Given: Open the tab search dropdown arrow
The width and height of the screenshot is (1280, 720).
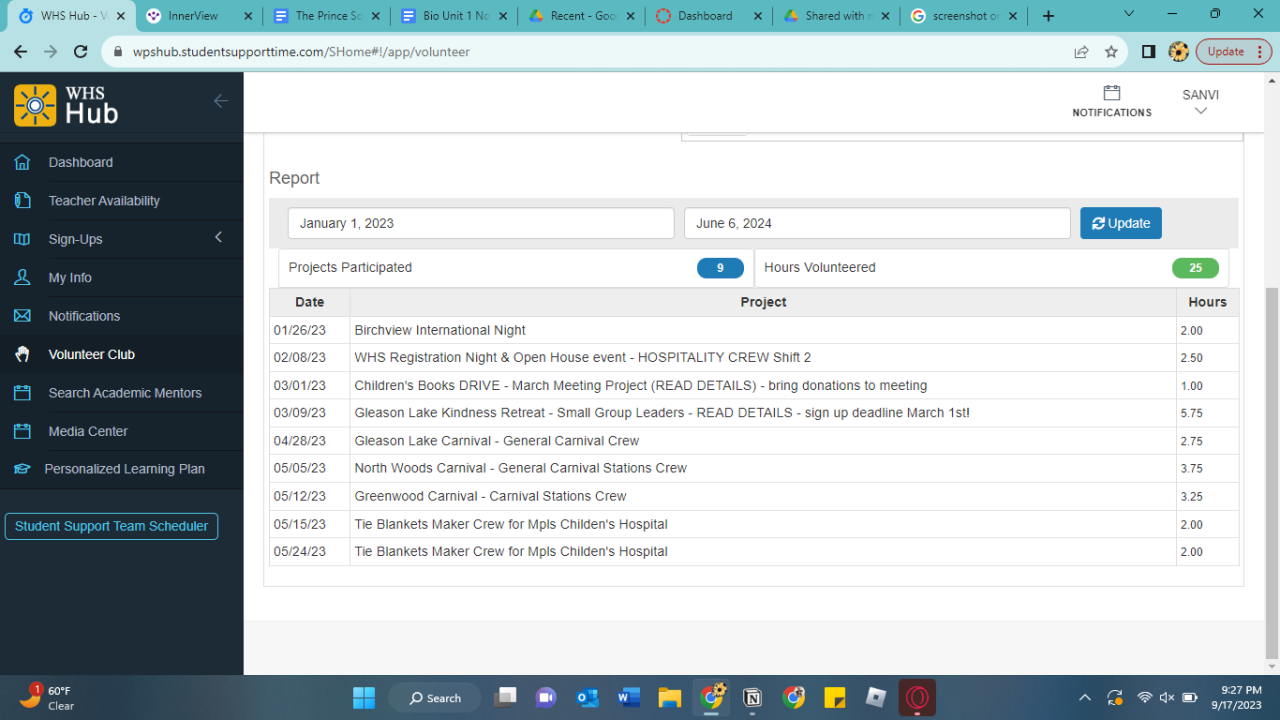Looking at the screenshot, I should point(1129,15).
